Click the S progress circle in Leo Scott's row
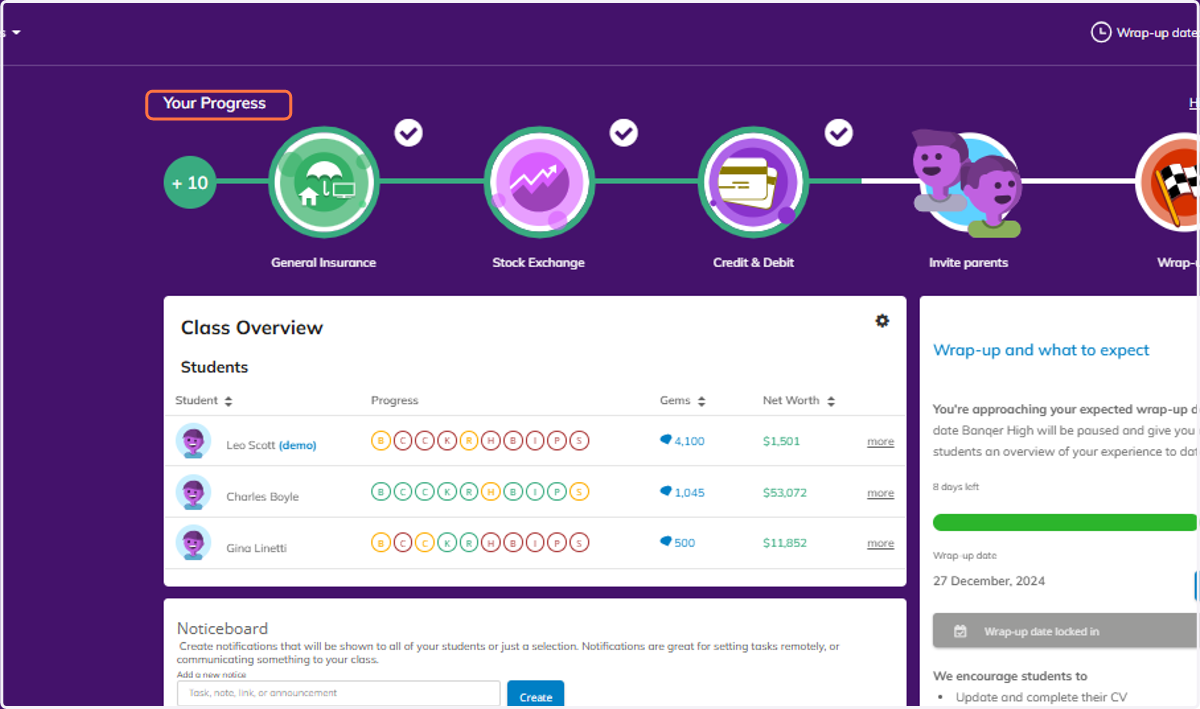 [579, 441]
